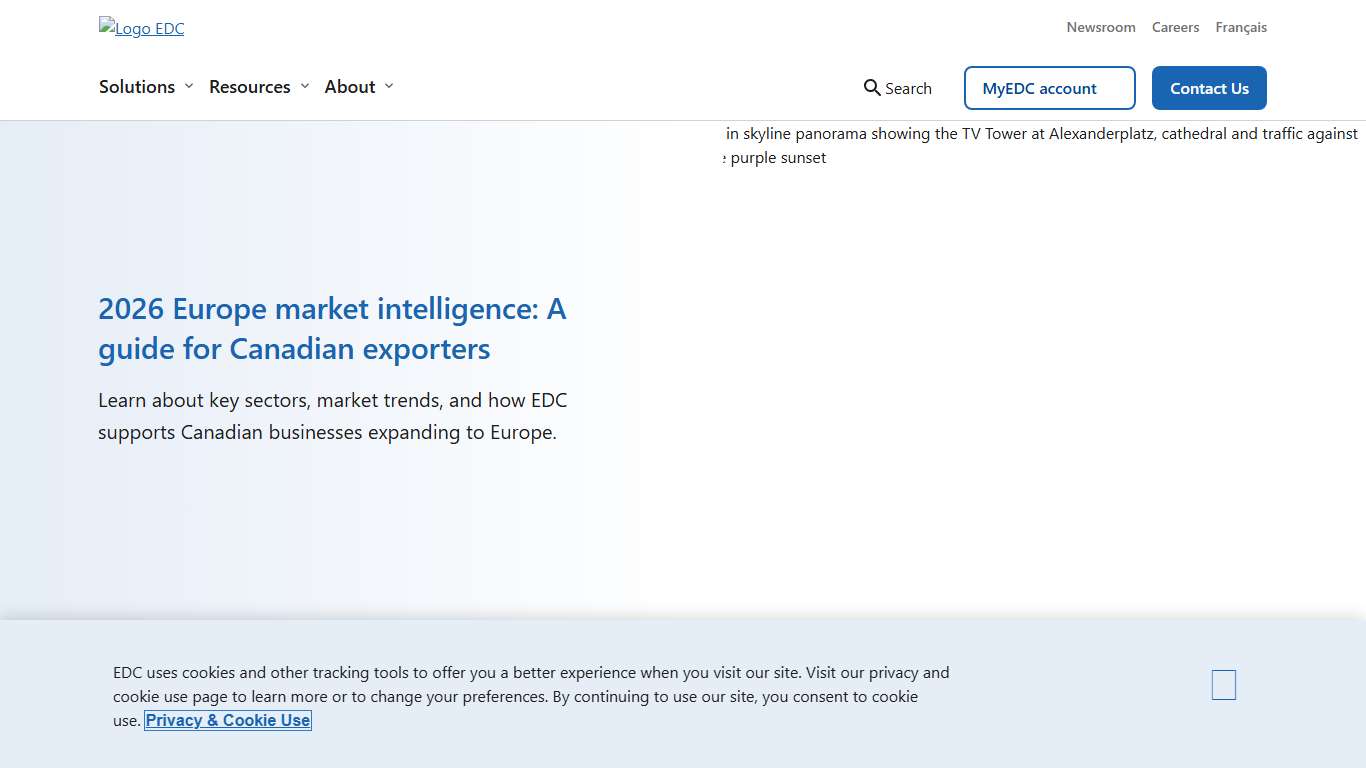This screenshot has height=768, width=1366.
Task: Open the Privacy & Cookie Use page
Action: pos(227,720)
